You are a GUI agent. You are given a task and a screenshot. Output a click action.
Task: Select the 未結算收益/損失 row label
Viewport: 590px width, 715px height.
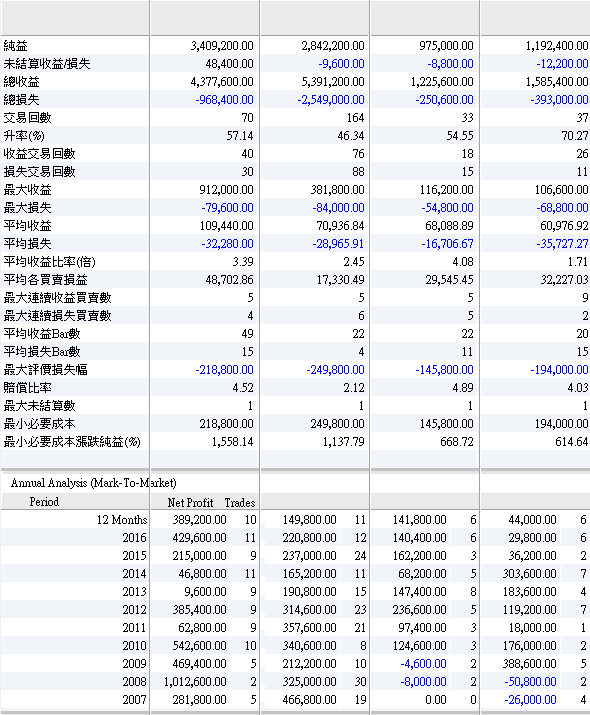click(x=47, y=64)
